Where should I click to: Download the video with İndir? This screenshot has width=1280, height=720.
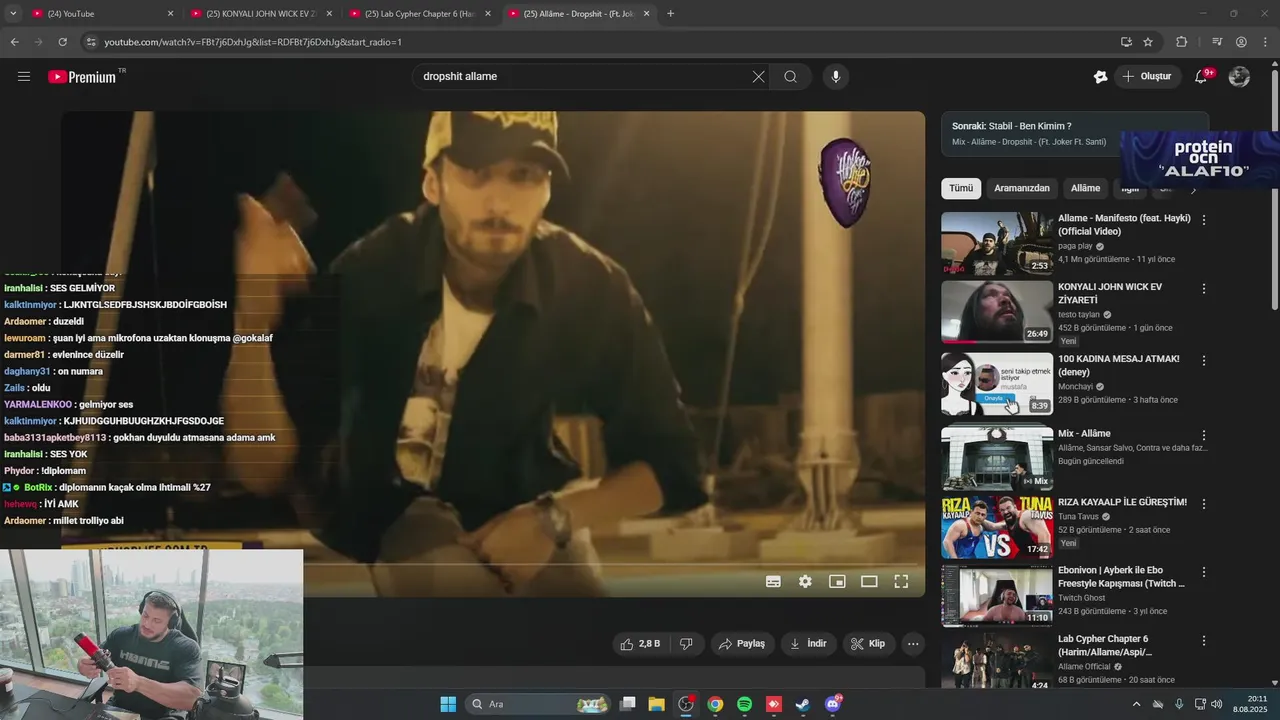coord(808,644)
